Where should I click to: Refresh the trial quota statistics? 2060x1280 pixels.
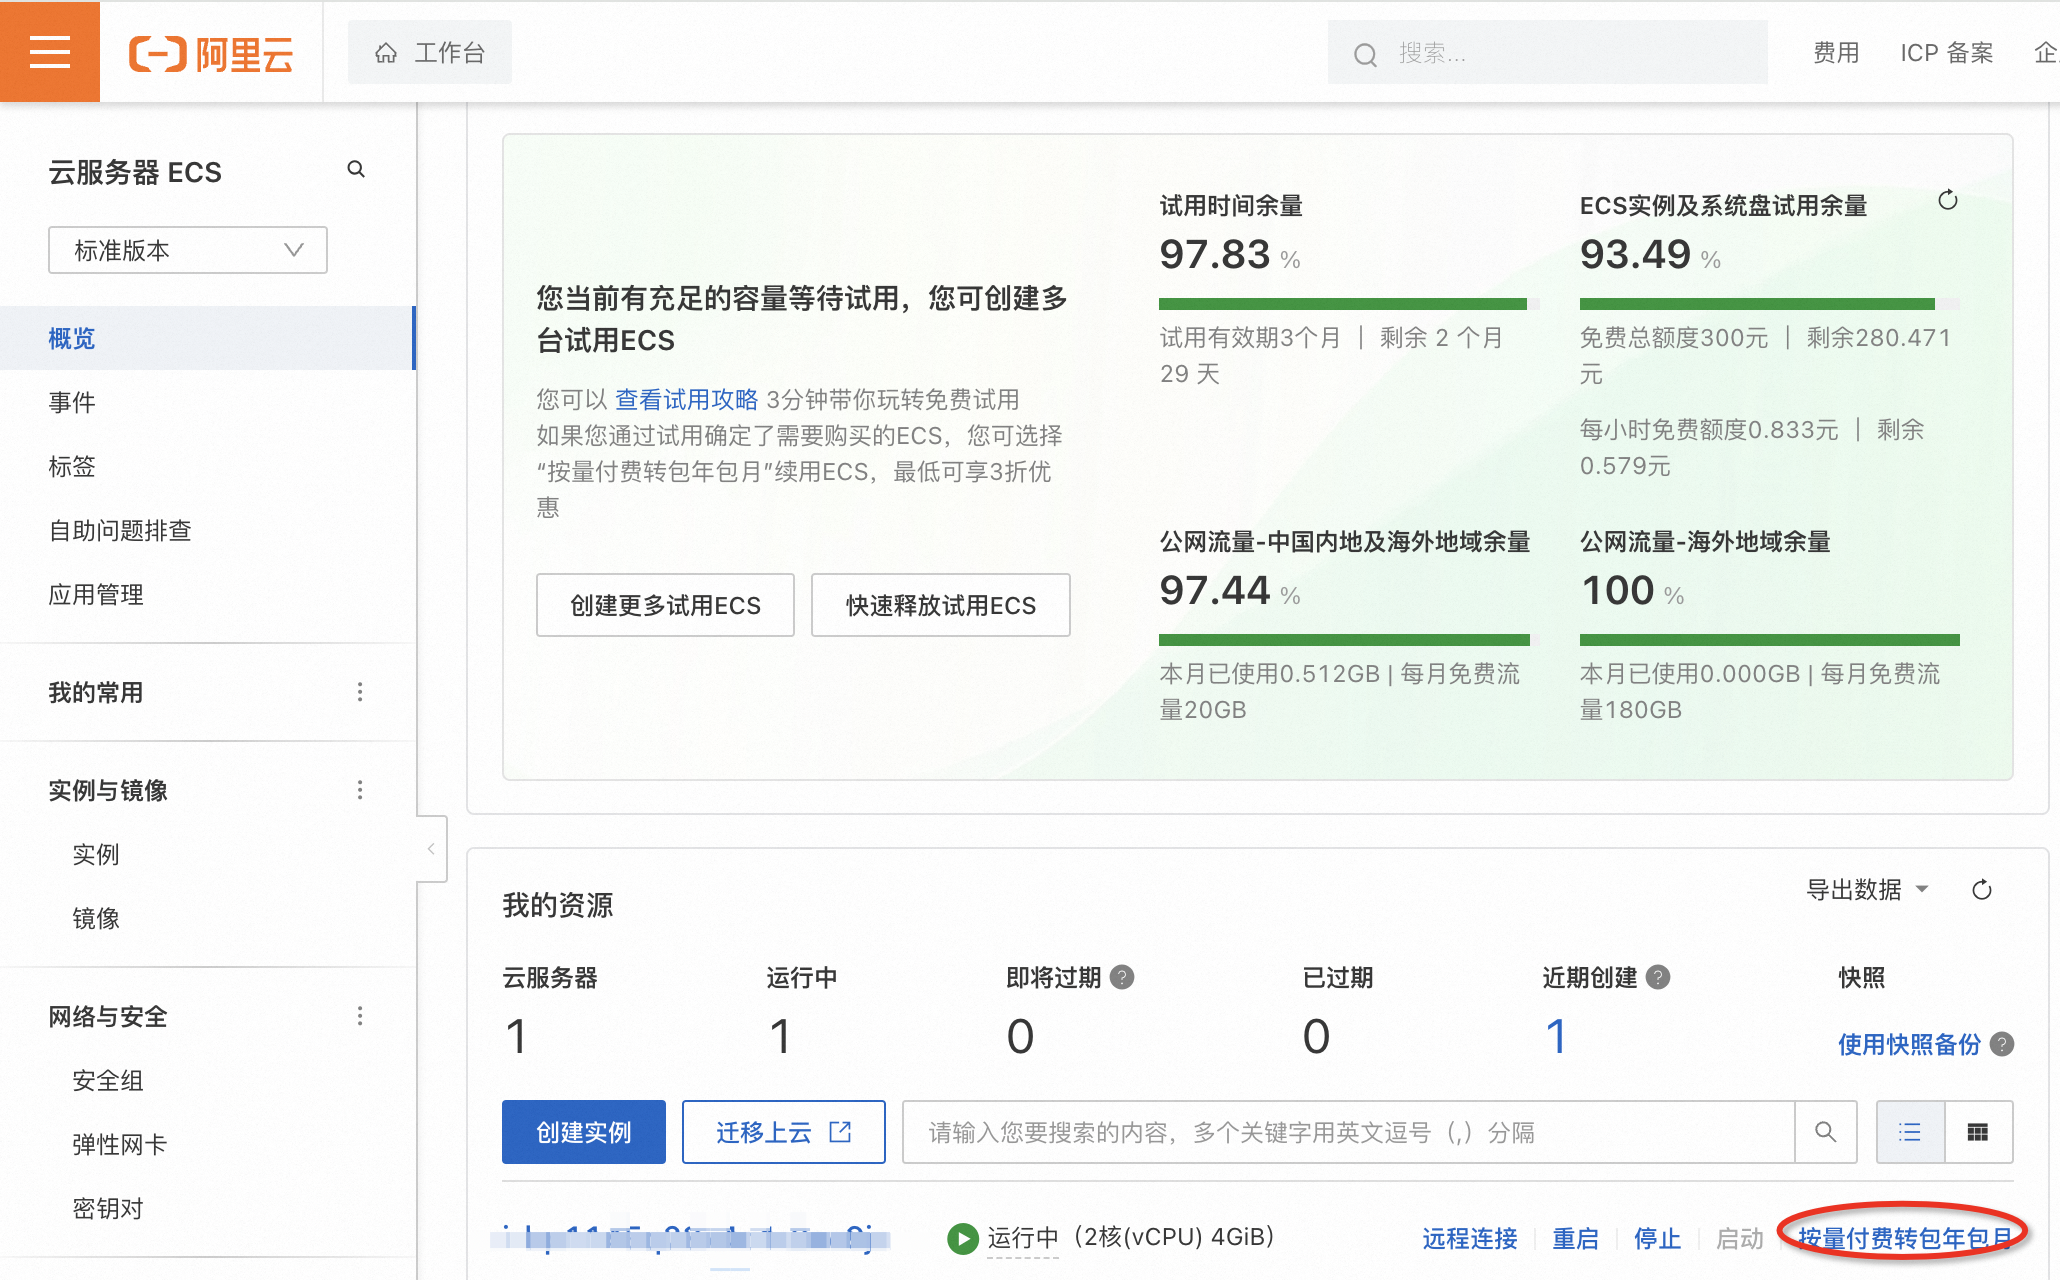[x=1947, y=201]
